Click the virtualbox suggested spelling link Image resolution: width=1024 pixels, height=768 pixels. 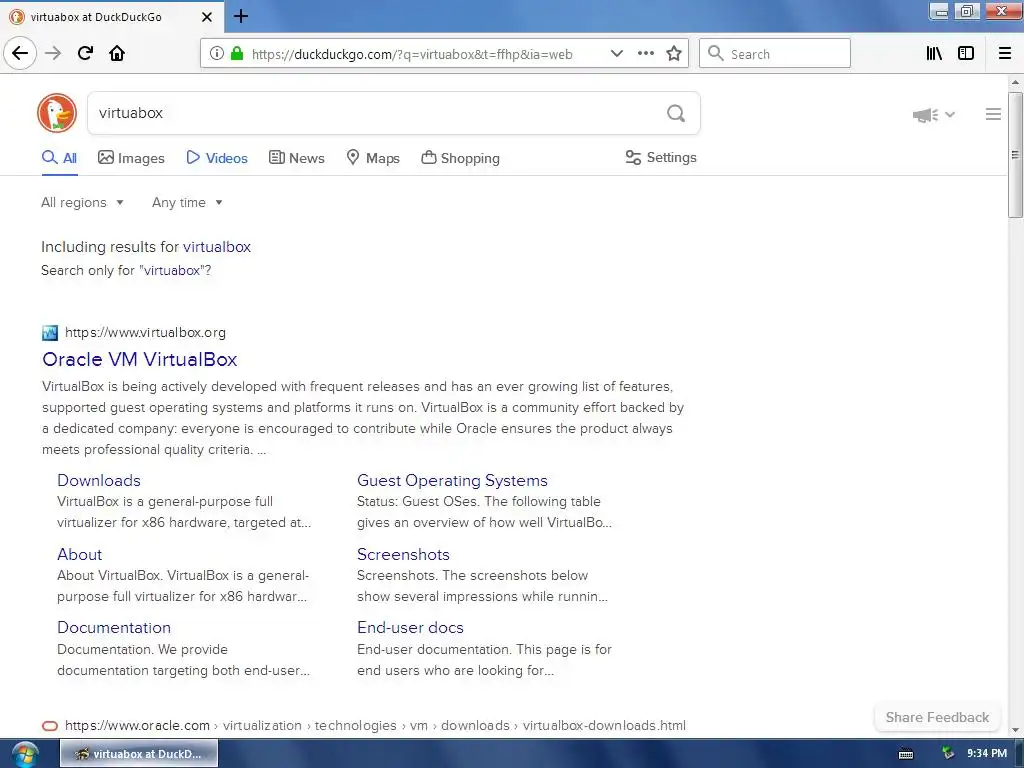point(217,247)
